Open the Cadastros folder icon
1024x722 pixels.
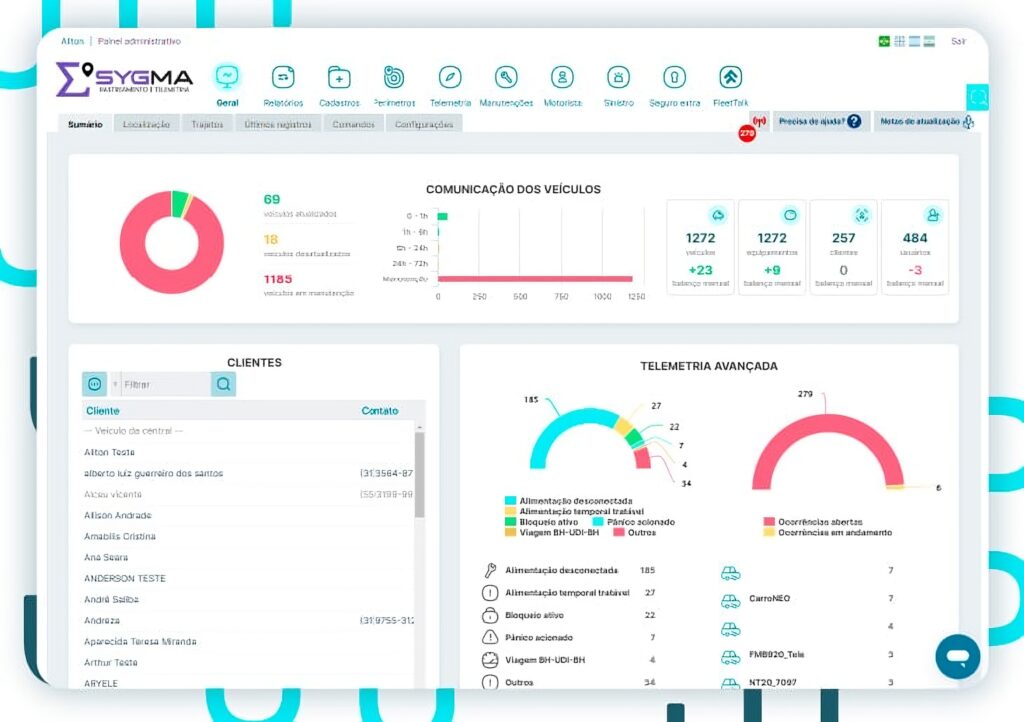[339, 78]
